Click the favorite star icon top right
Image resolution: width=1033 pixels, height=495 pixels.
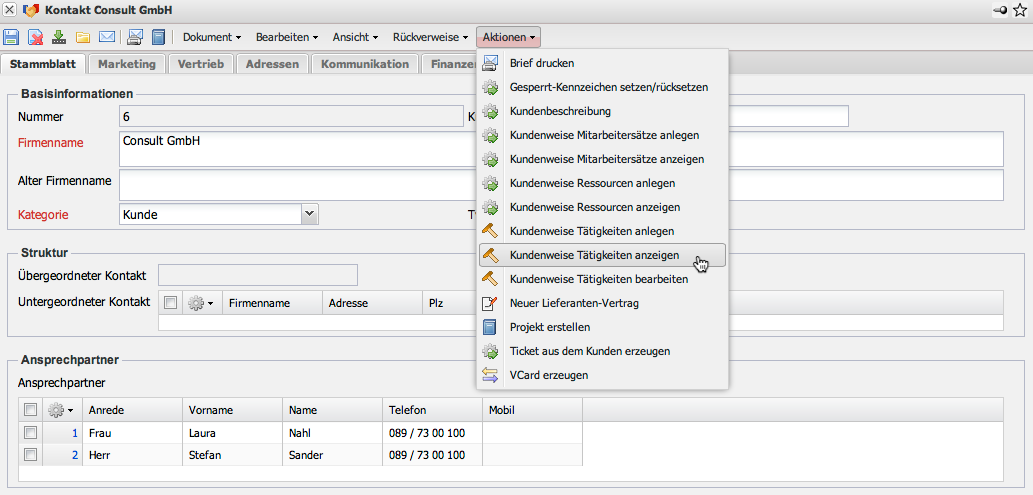[1019, 10]
